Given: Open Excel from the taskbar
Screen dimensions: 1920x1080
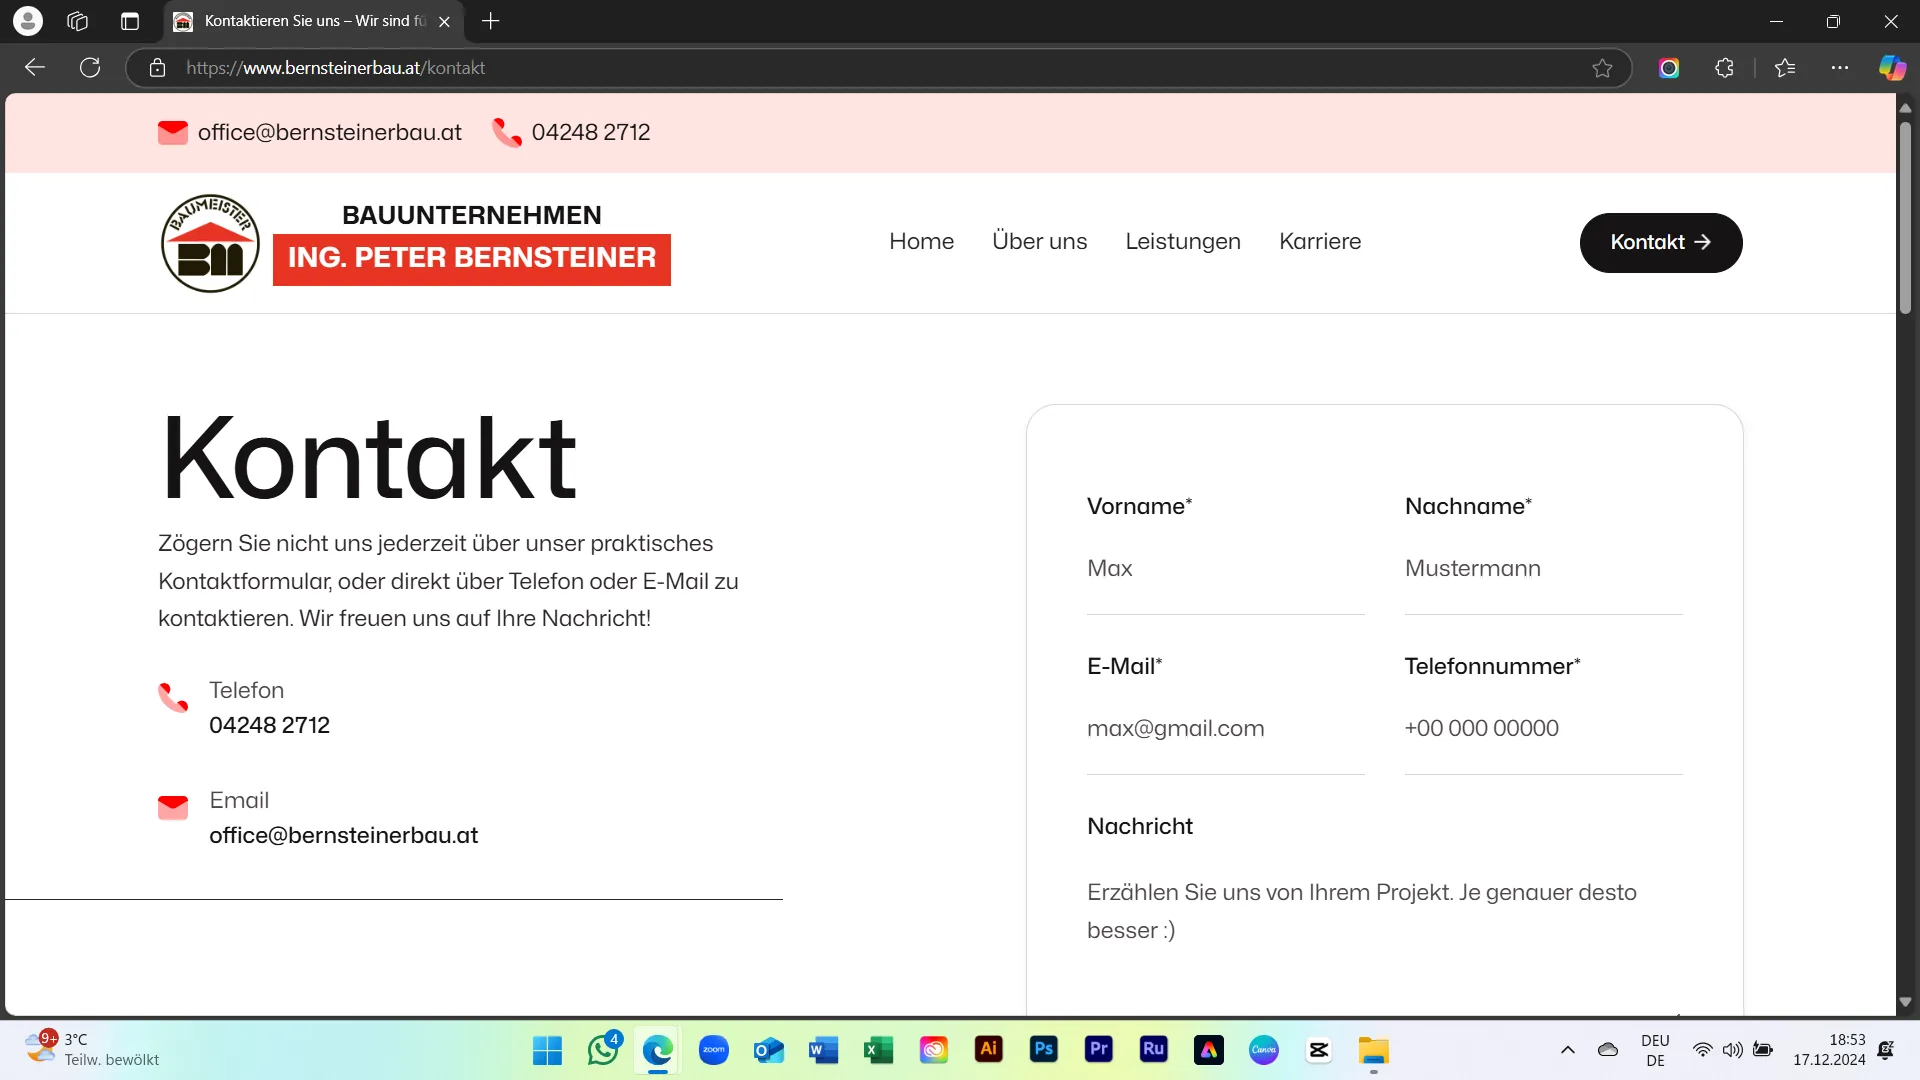Looking at the screenshot, I should (878, 1050).
